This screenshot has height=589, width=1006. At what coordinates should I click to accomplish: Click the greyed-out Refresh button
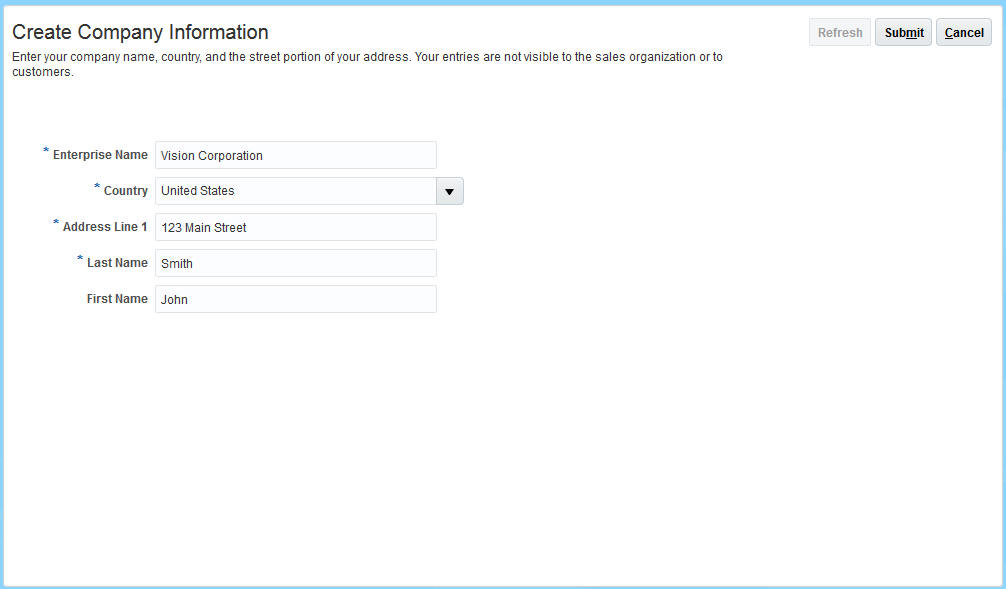tap(839, 33)
